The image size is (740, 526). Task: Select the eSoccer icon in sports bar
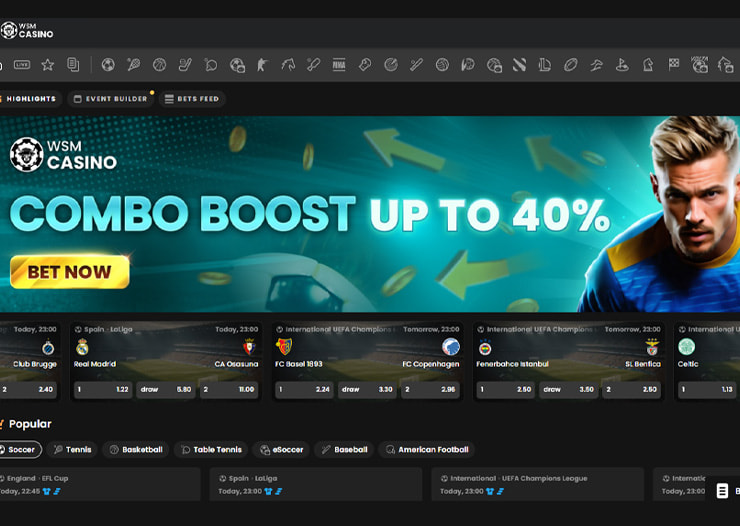tap(237, 65)
